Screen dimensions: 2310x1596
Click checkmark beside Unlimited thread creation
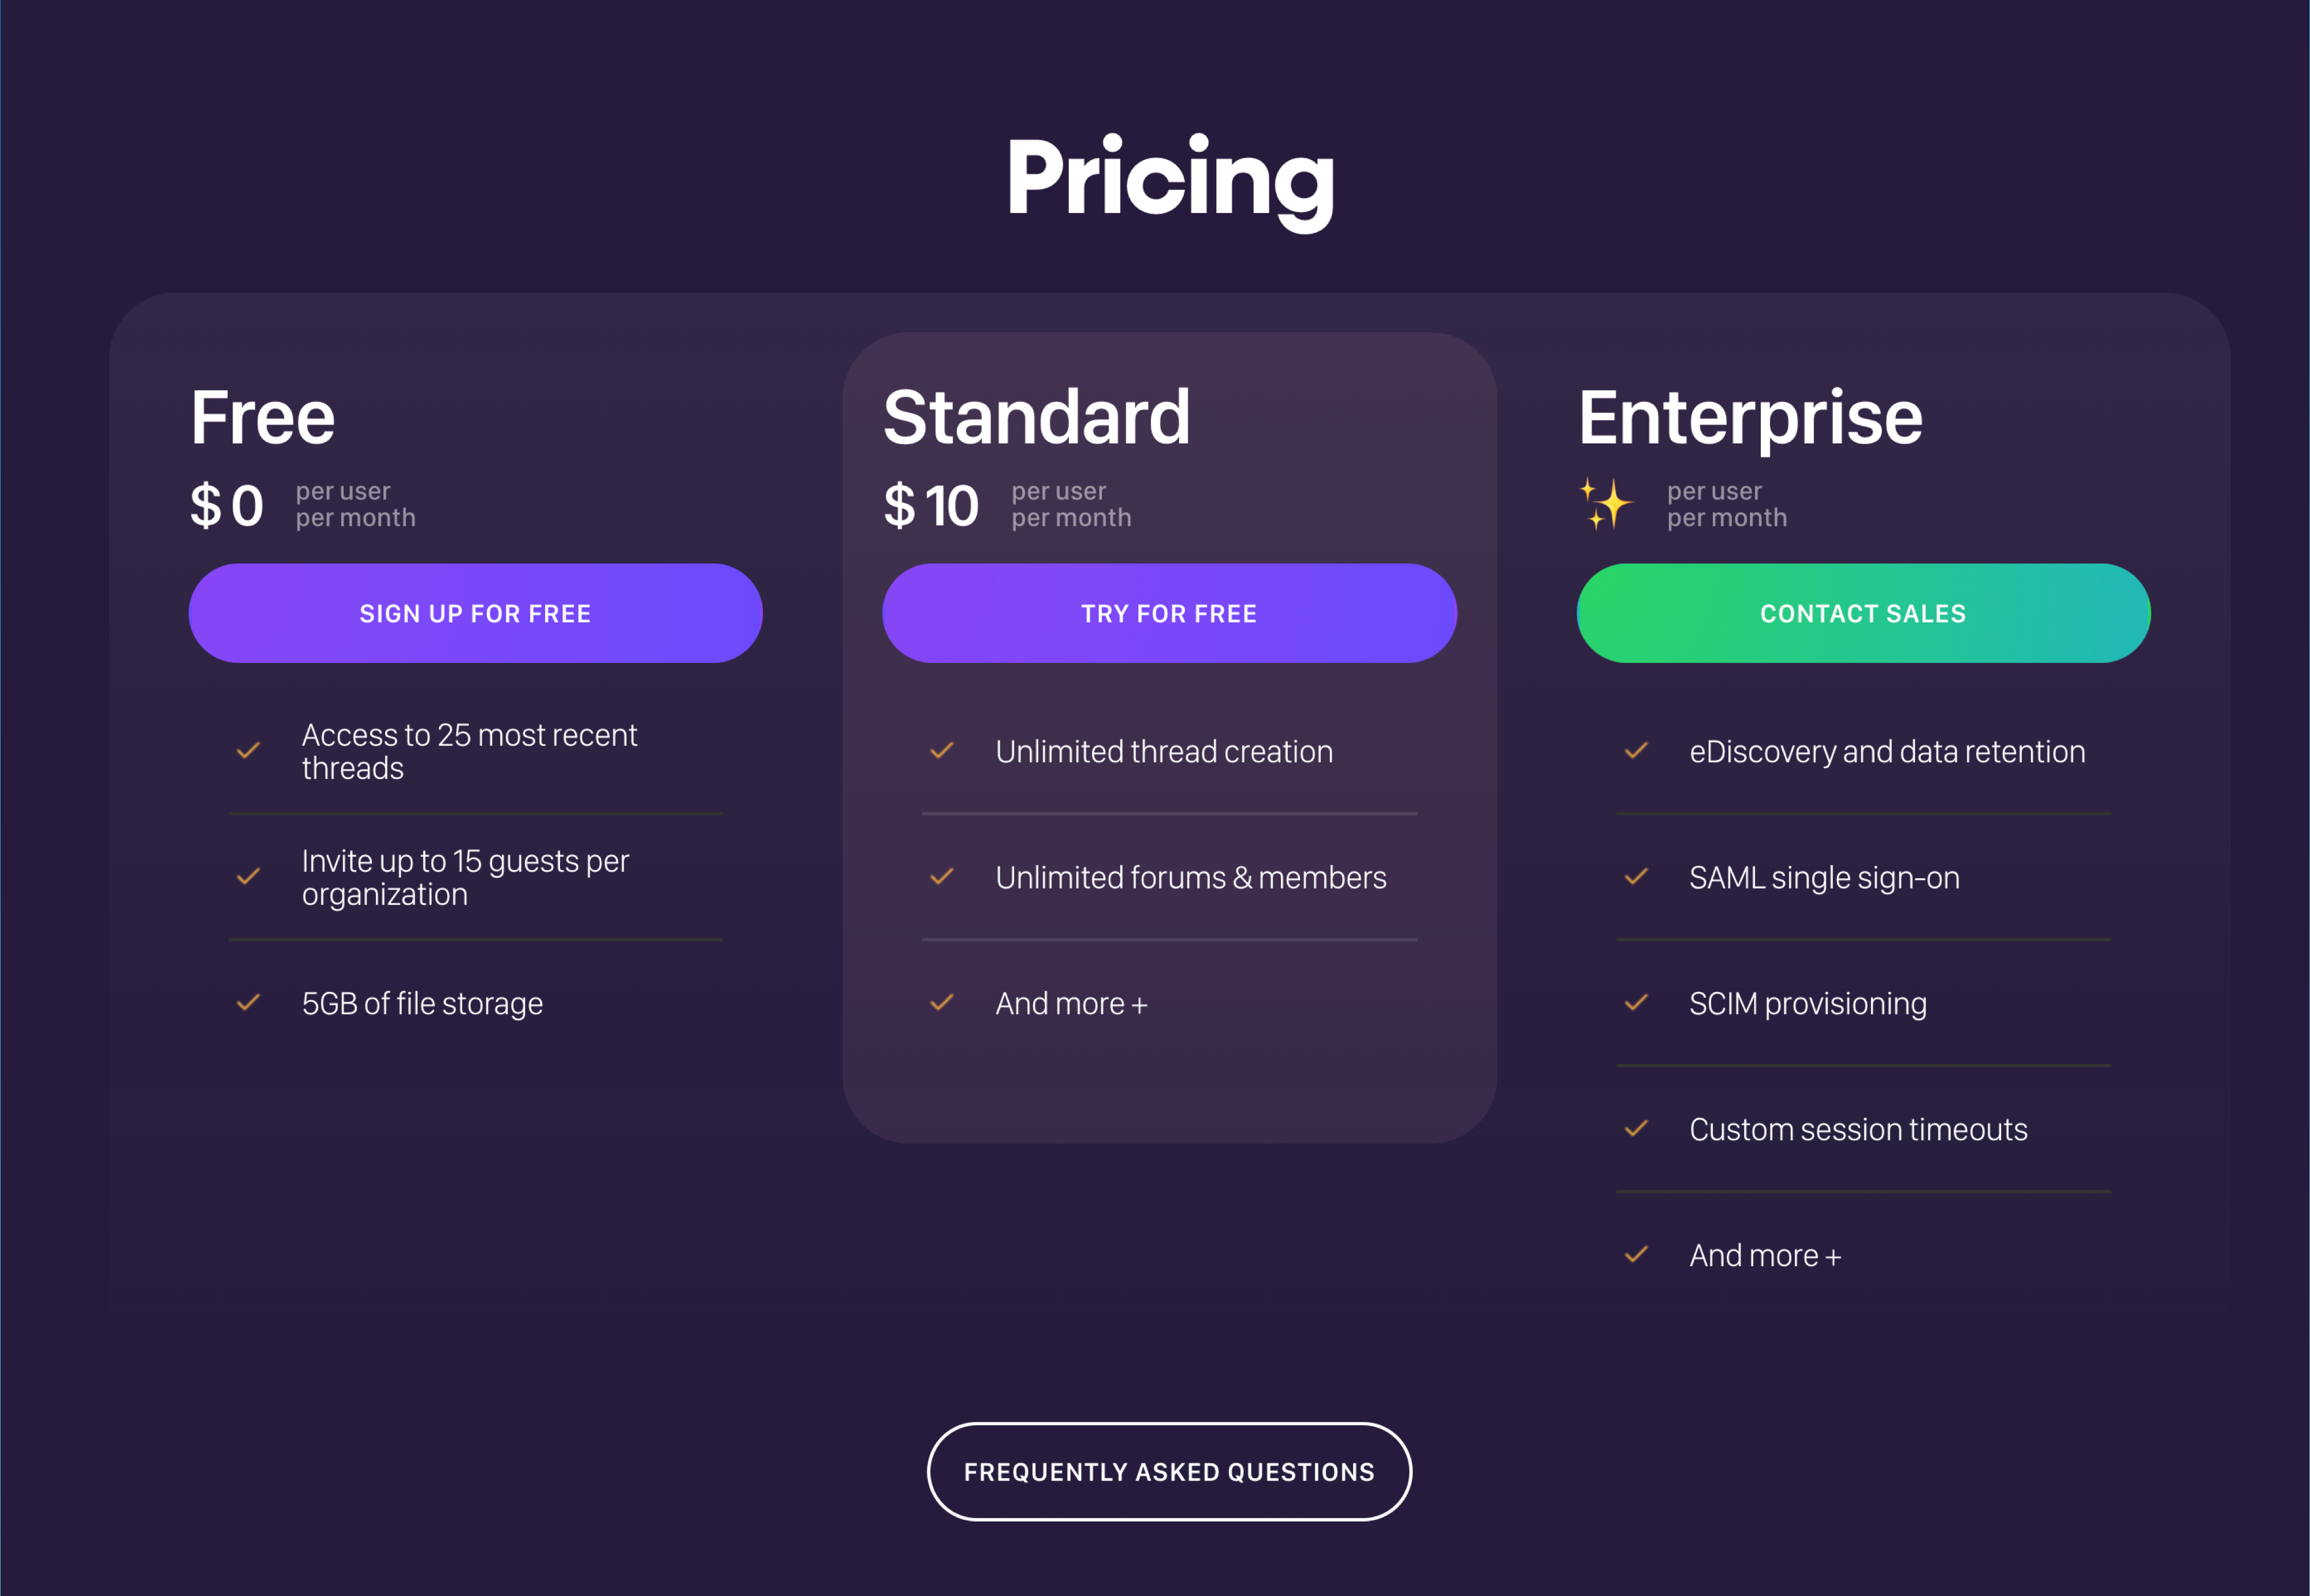click(941, 750)
